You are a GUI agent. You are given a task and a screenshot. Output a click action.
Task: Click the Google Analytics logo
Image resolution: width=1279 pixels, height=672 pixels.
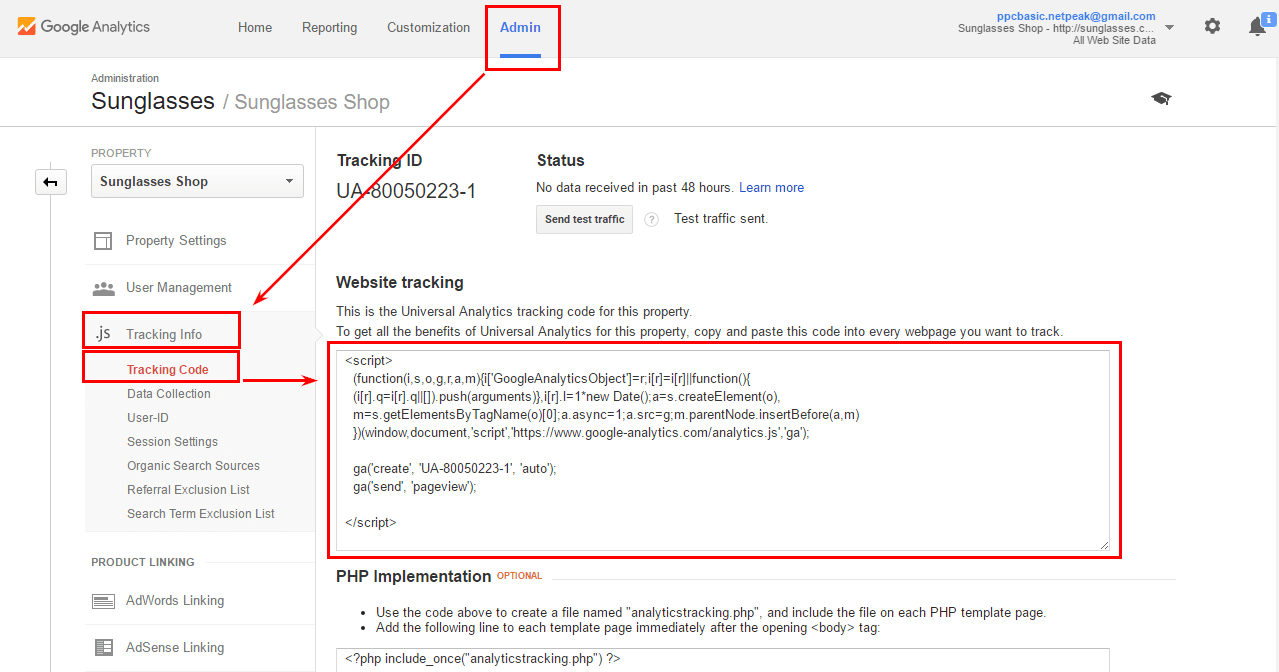(83, 27)
